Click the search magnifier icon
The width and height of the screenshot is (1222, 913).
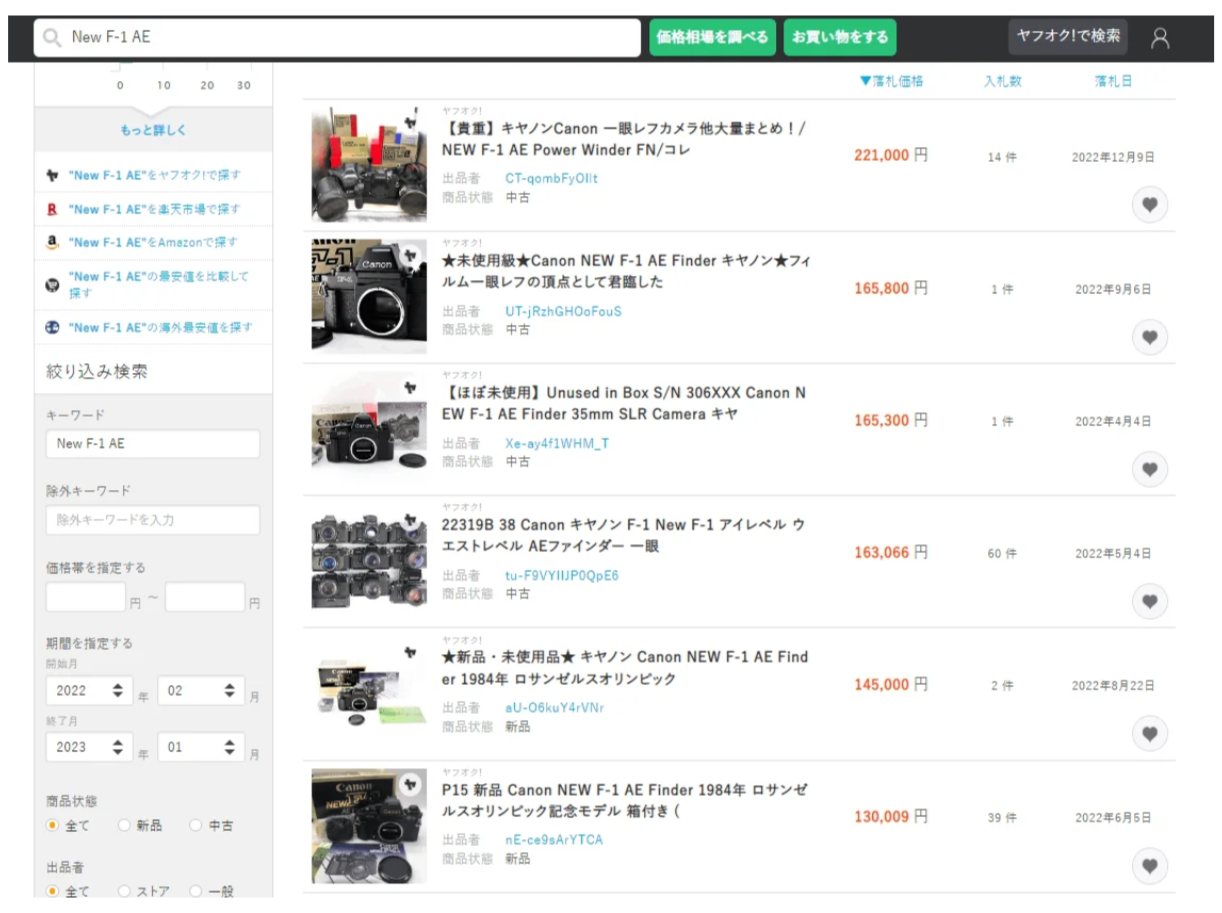(x=52, y=37)
